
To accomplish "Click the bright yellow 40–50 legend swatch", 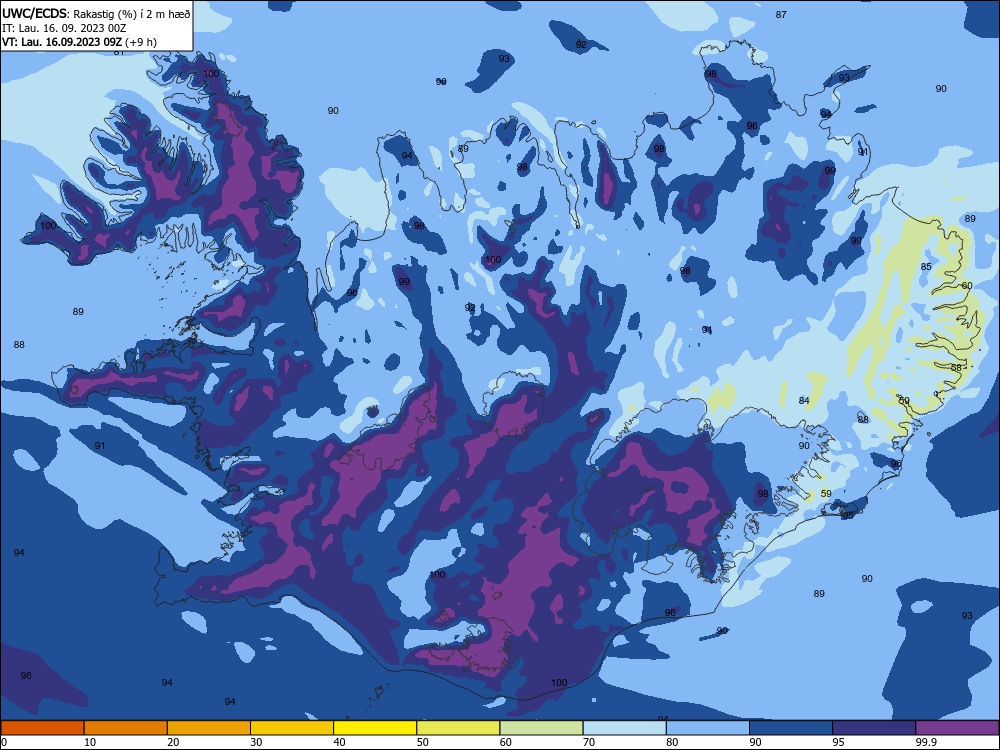I will pyautogui.click(x=375, y=728).
